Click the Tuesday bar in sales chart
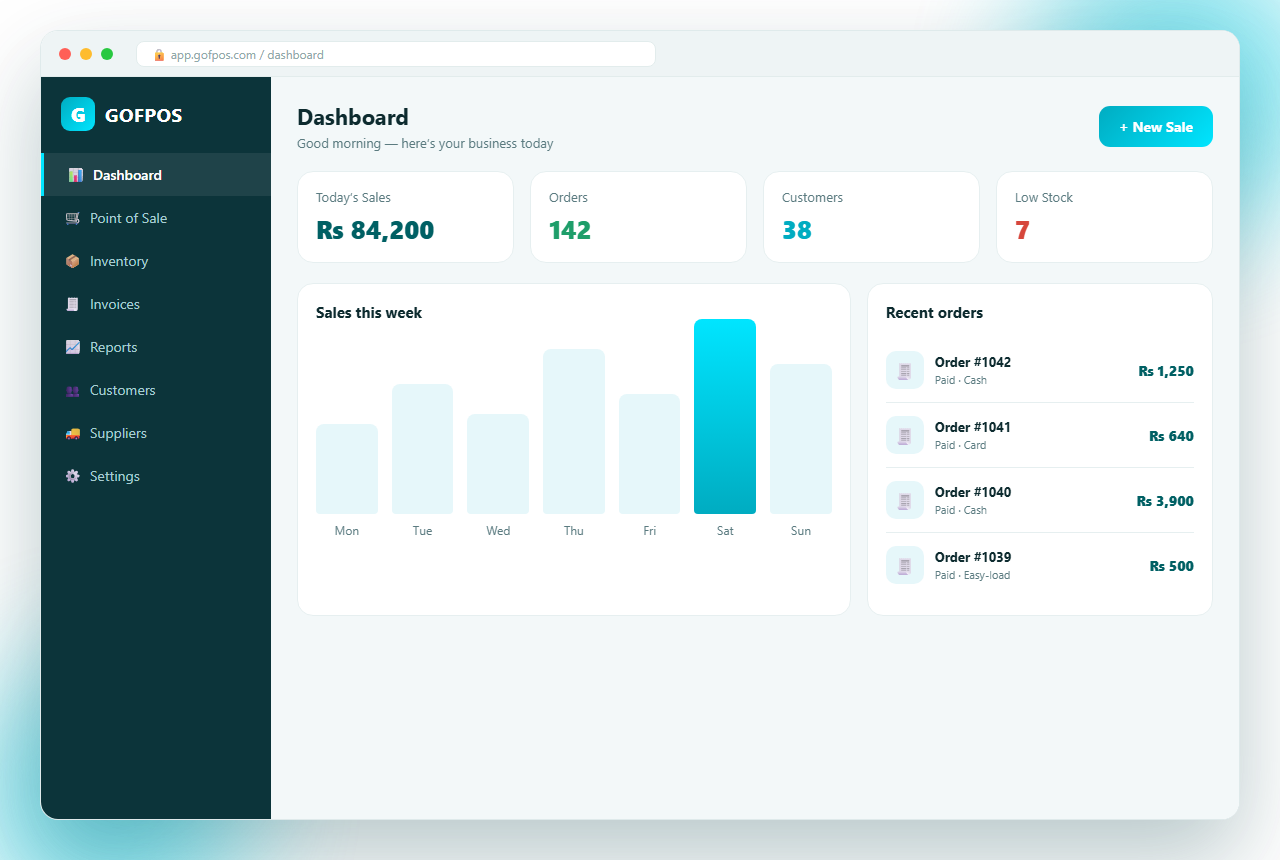This screenshot has width=1280, height=860. (x=422, y=449)
